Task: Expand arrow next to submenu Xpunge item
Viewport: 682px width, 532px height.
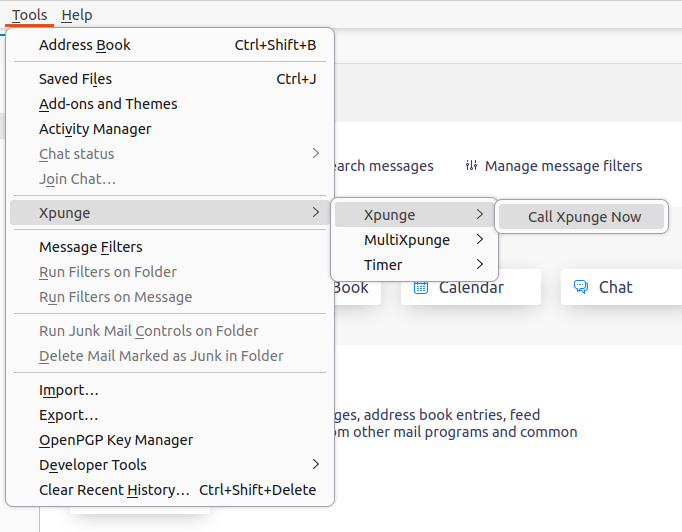Action: pyautogui.click(x=480, y=214)
